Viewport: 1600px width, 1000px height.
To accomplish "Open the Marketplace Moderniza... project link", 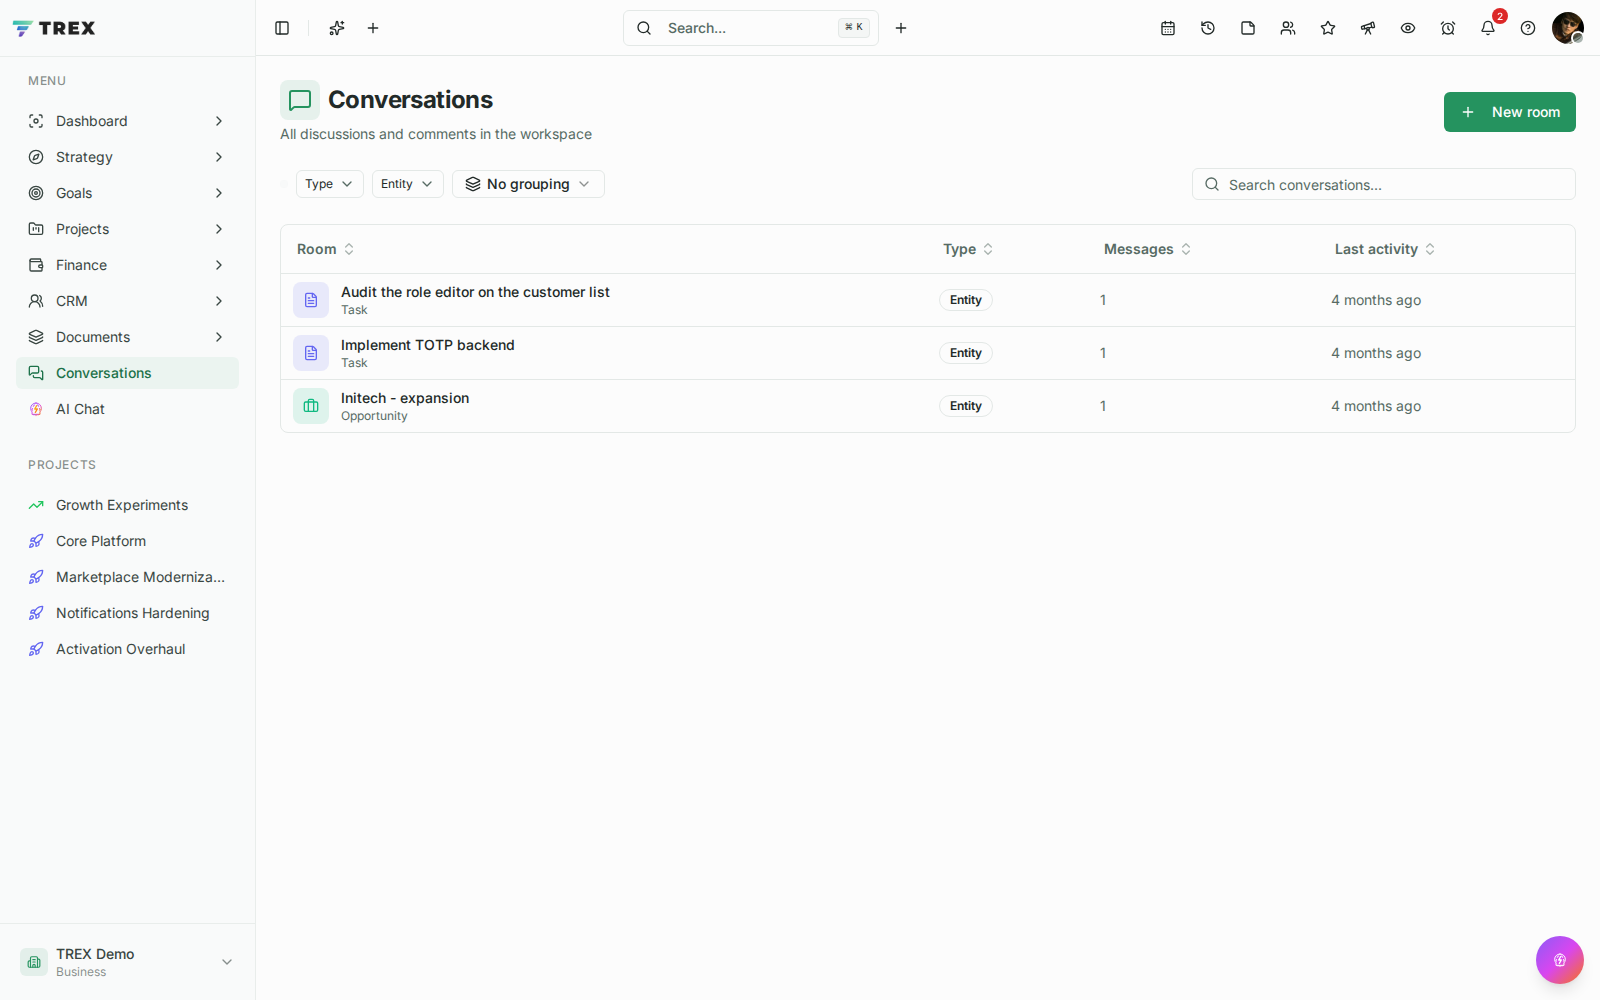I will 128,577.
